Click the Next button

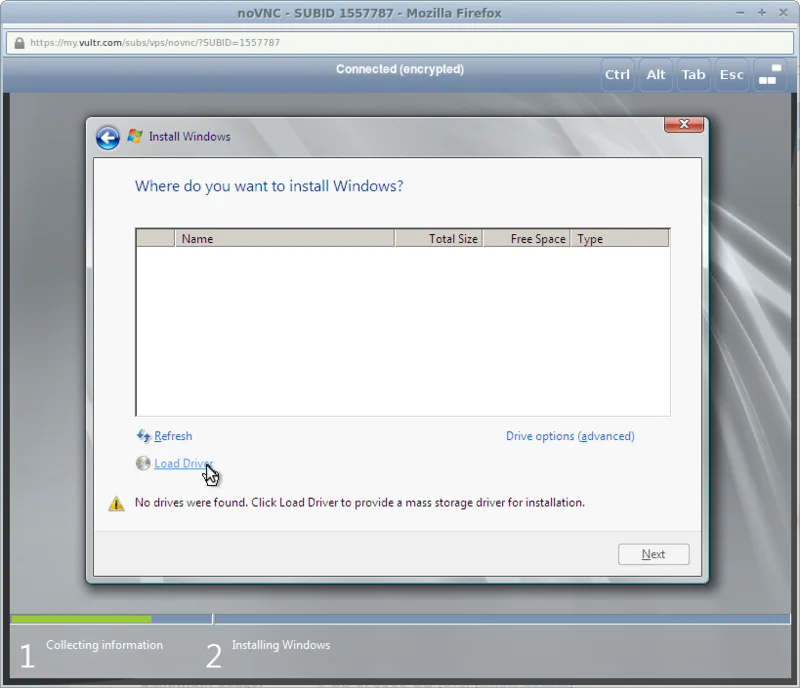click(653, 554)
